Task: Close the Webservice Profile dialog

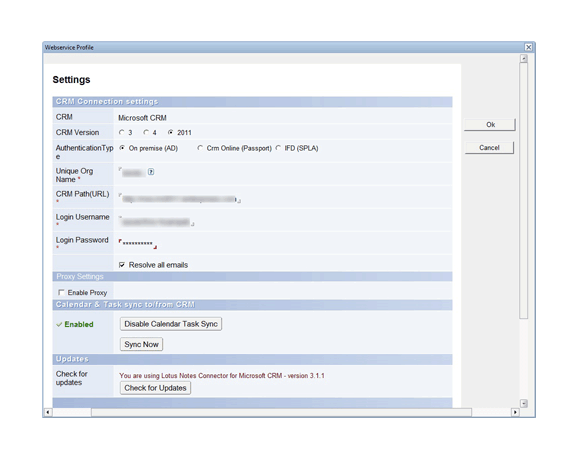Action: pos(528,47)
